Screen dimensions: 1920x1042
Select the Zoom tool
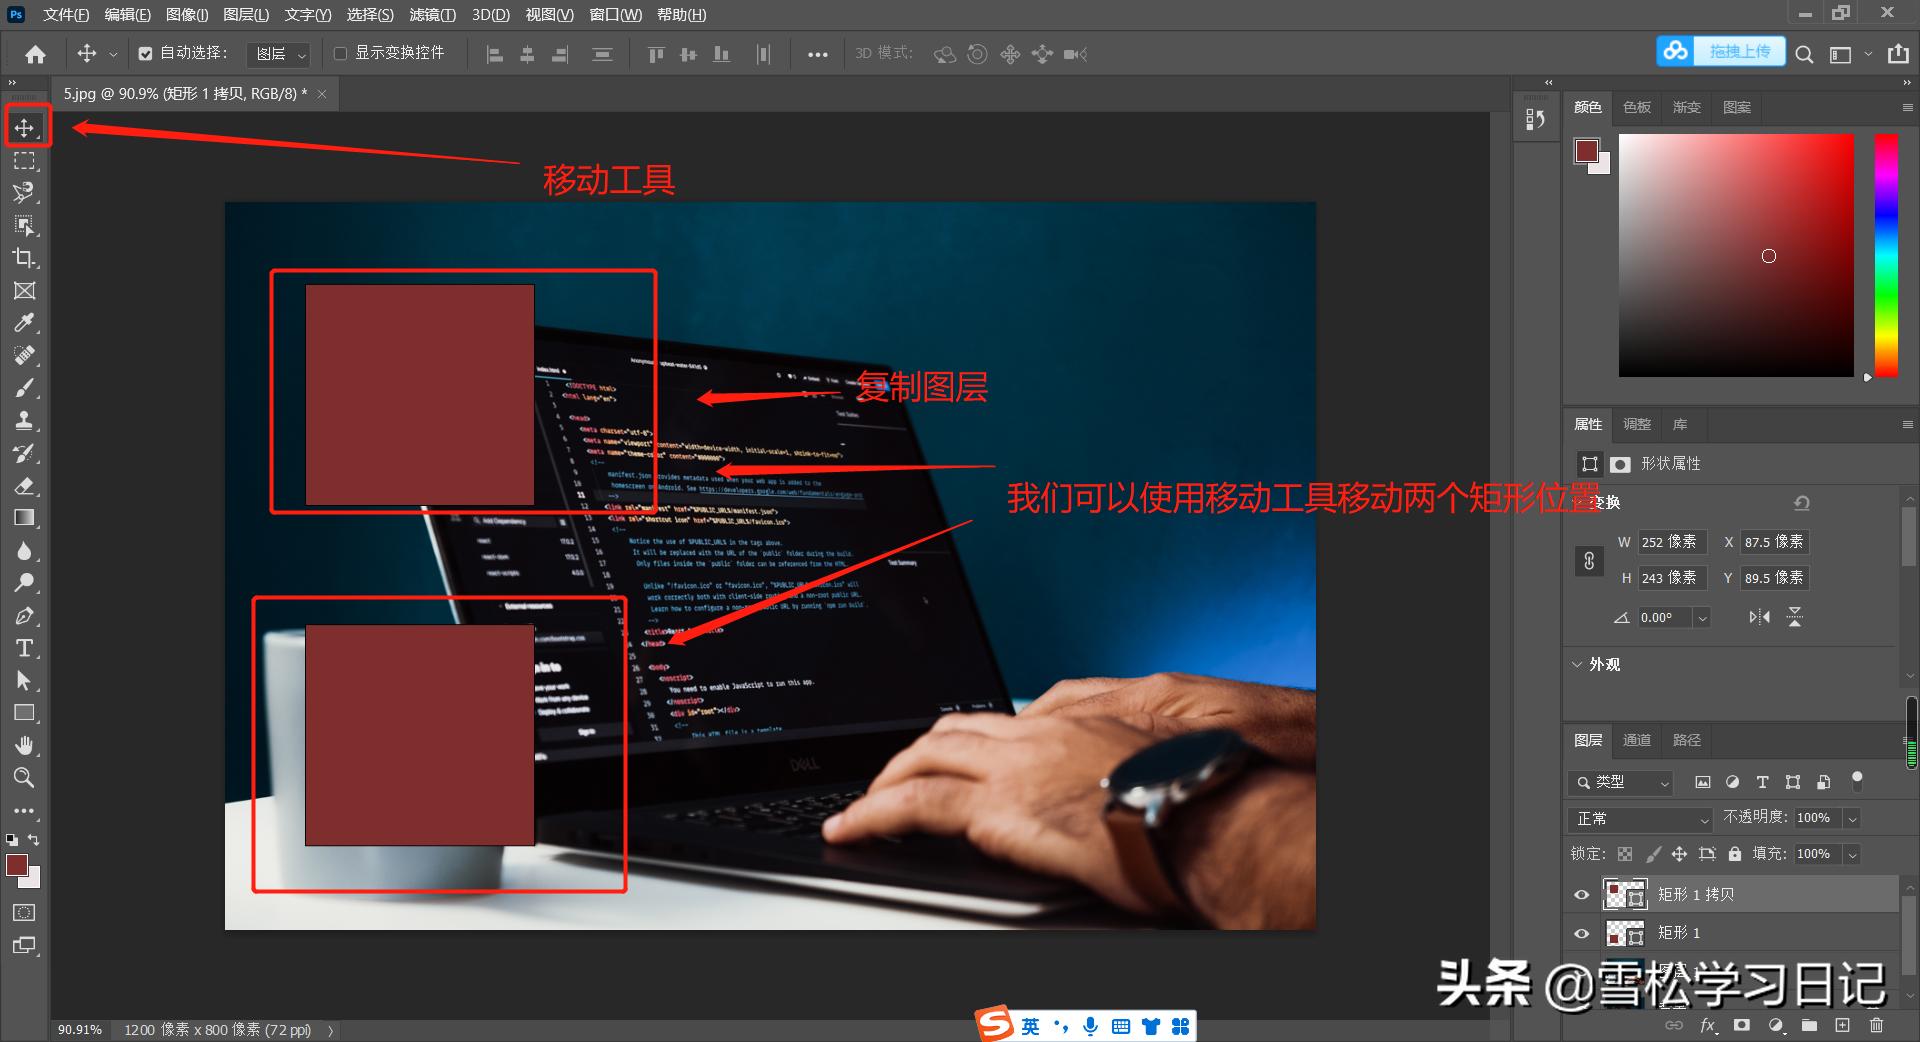(x=25, y=778)
